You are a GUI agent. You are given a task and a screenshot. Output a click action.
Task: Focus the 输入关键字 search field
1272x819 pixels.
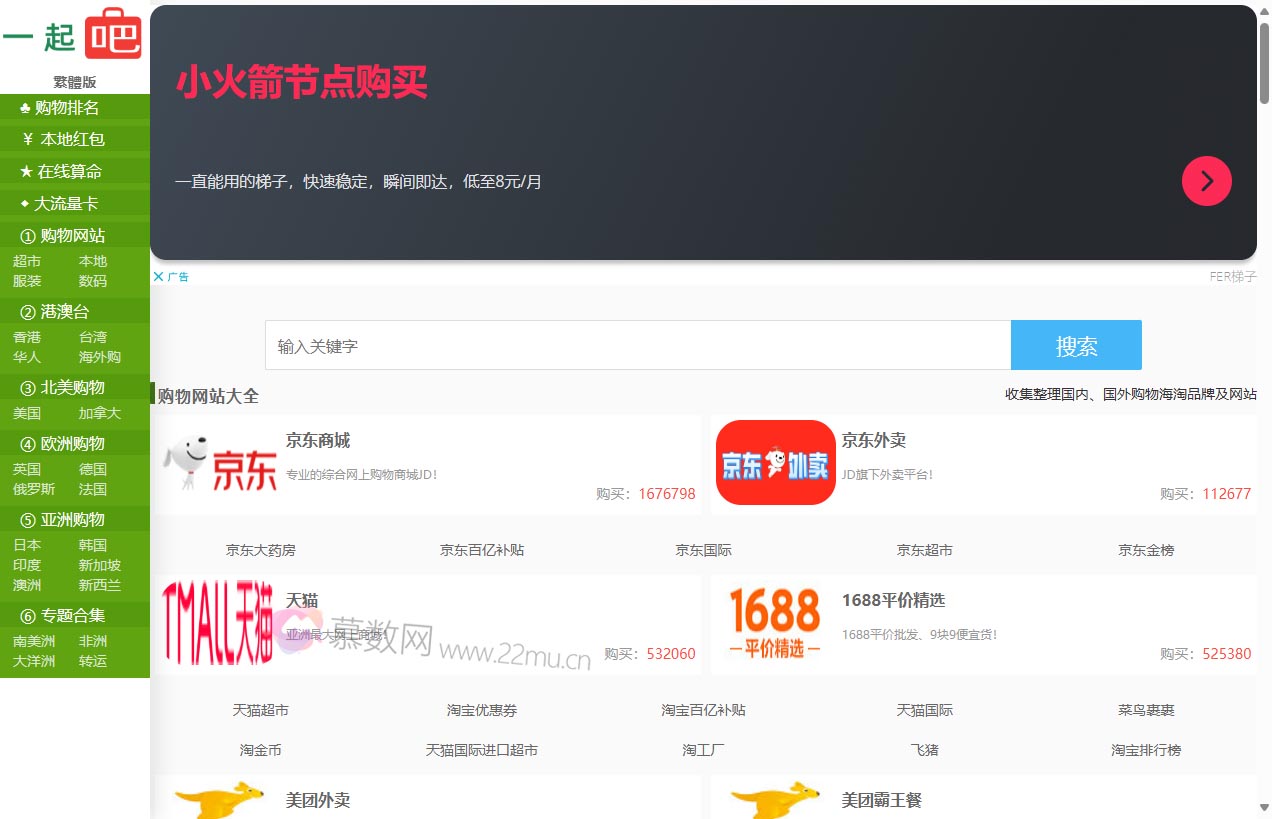pyautogui.click(x=637, y=346)
